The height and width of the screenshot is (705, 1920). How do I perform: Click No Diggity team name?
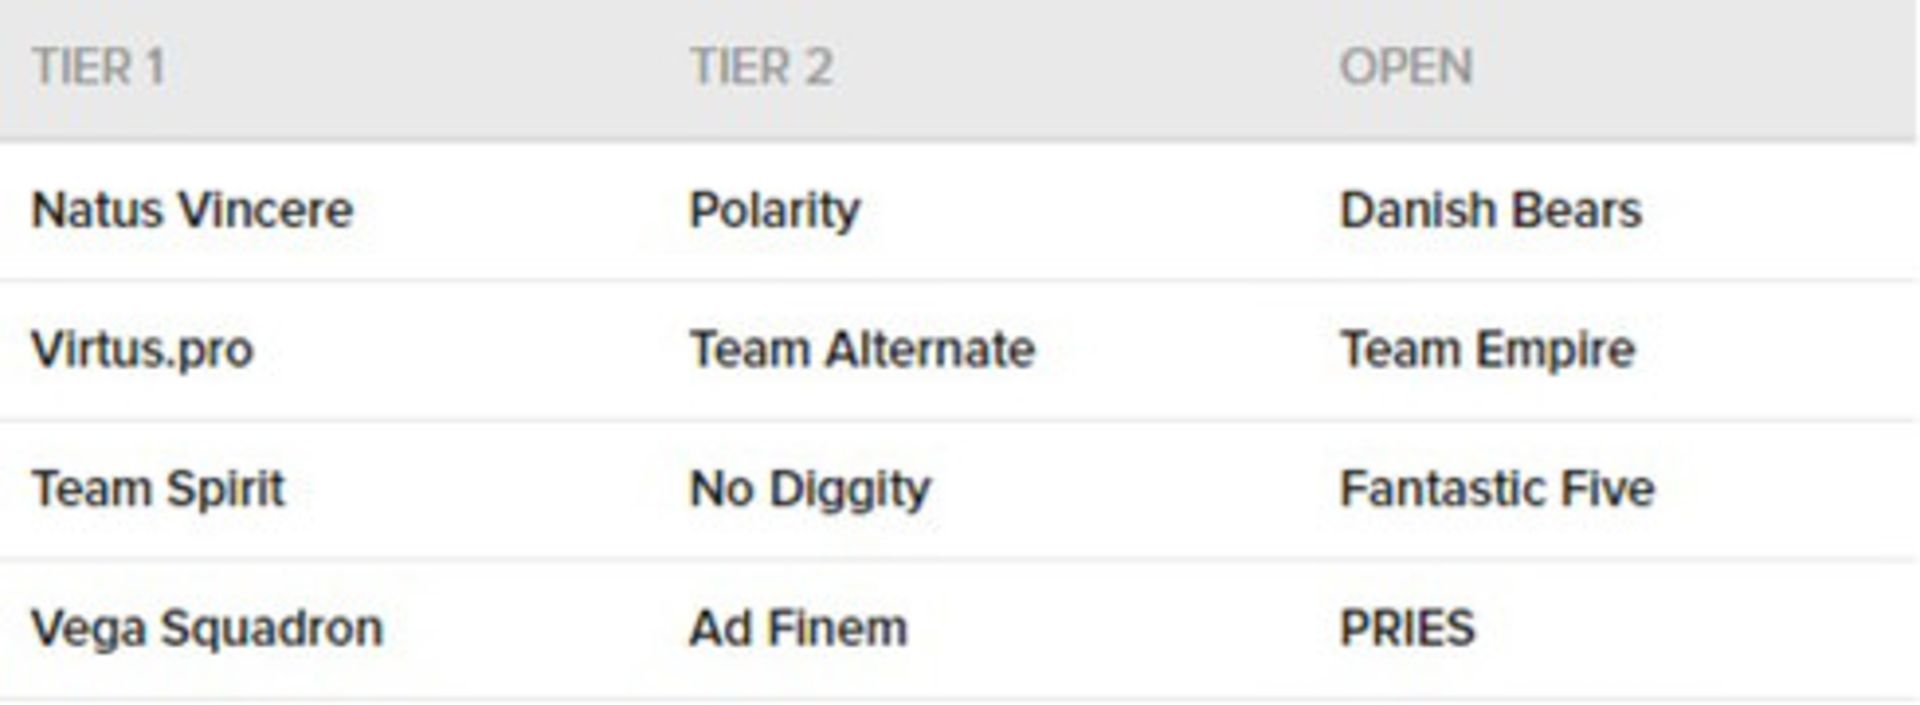tap(810, 490)
